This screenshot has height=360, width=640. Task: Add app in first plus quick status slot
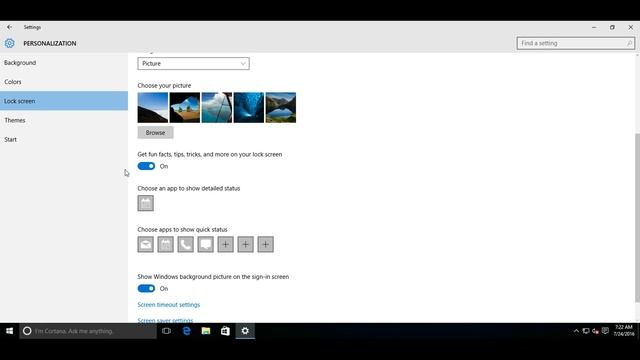tap(226, 244)
